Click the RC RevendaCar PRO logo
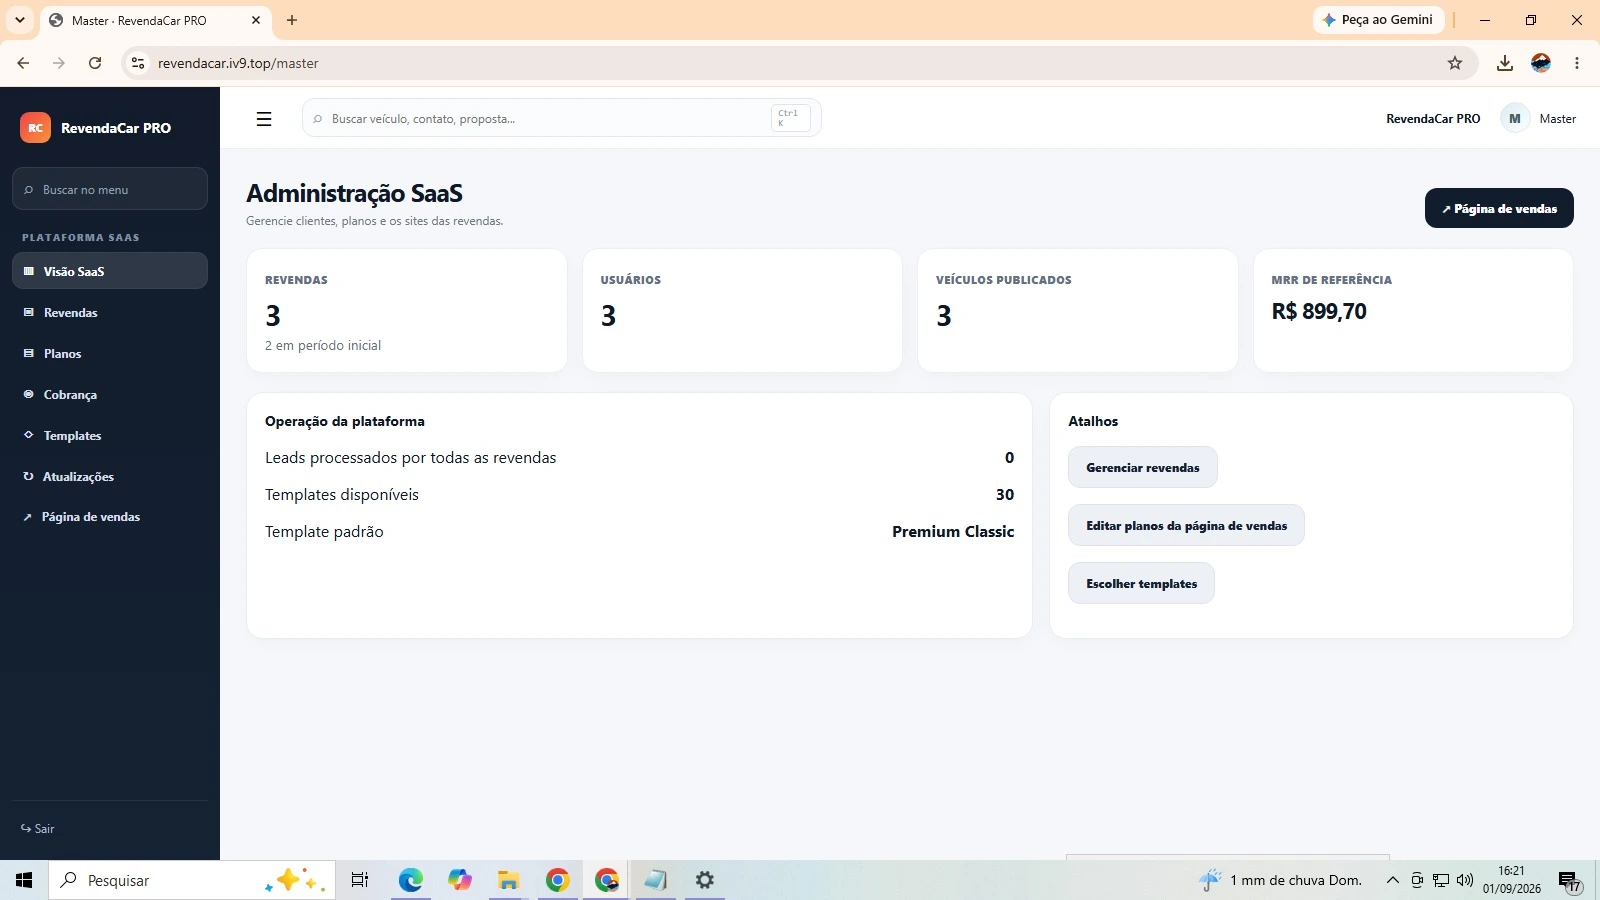 click(x=96, y=128)
